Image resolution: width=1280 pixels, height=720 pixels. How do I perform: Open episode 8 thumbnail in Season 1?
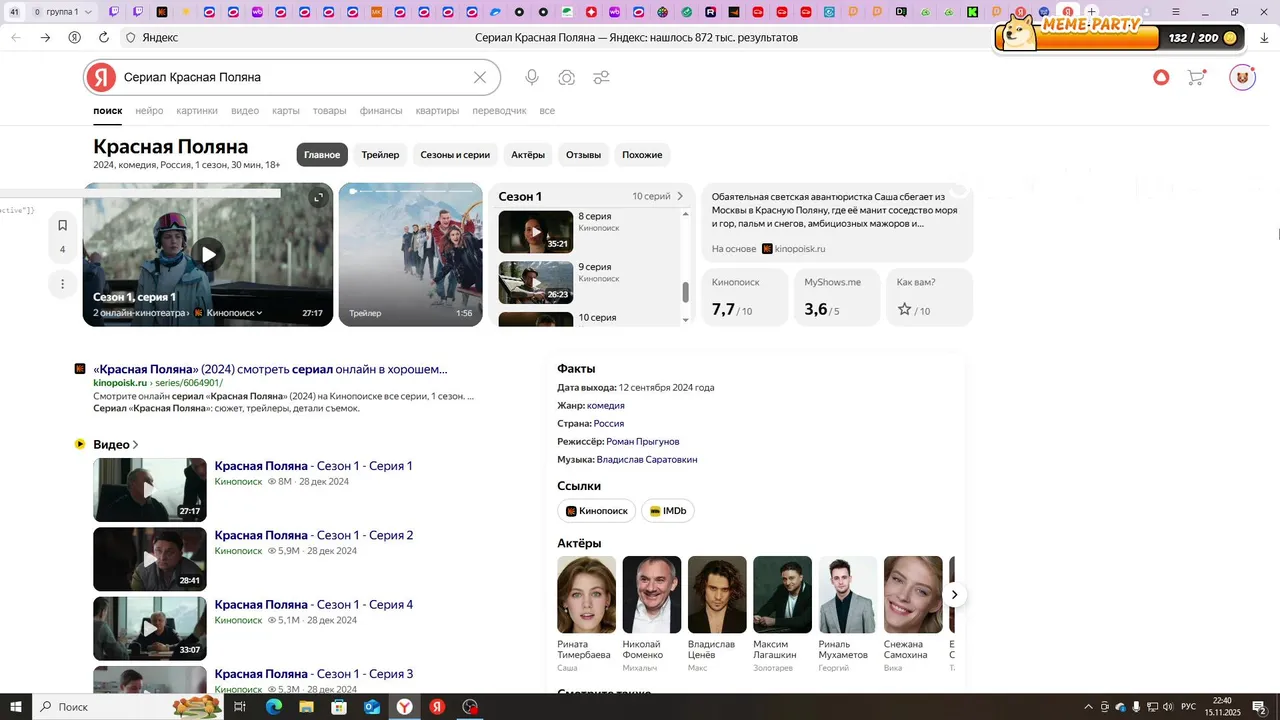536,232
